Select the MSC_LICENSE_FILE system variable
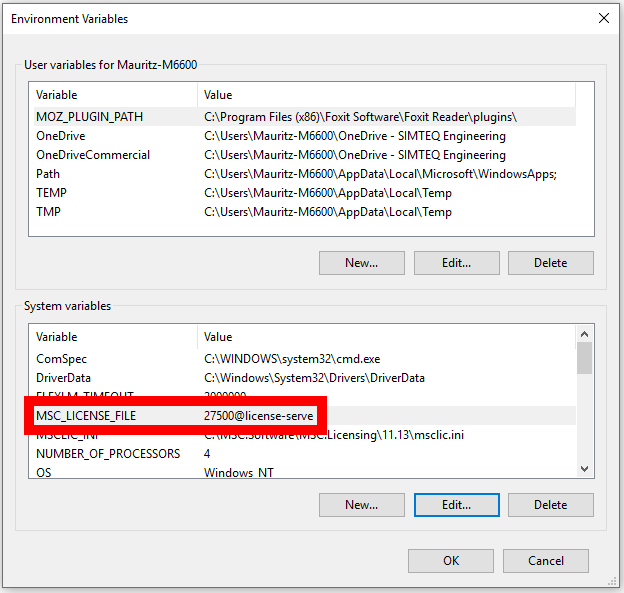This screenshot has height=593, width=624. [86, 415]
